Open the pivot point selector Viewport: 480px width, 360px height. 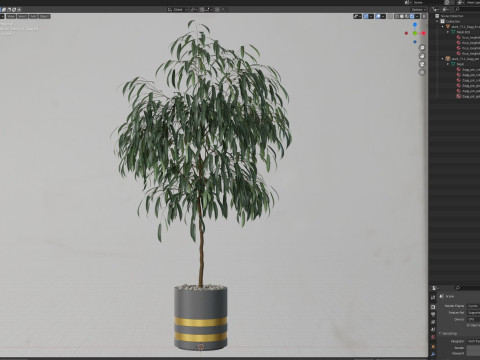pos(194,10)
